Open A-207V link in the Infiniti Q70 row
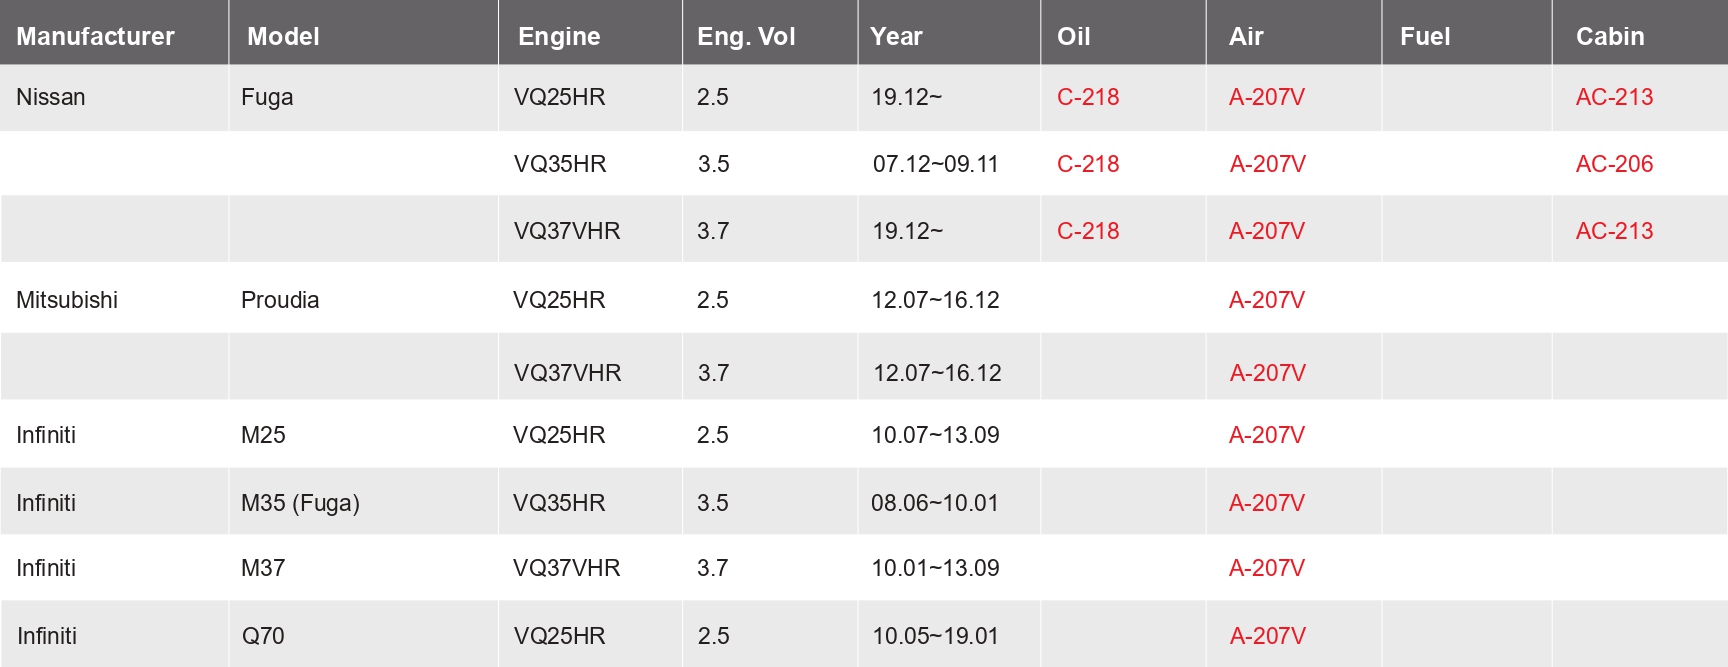 pyautogui.click(x=1267, y=636)
